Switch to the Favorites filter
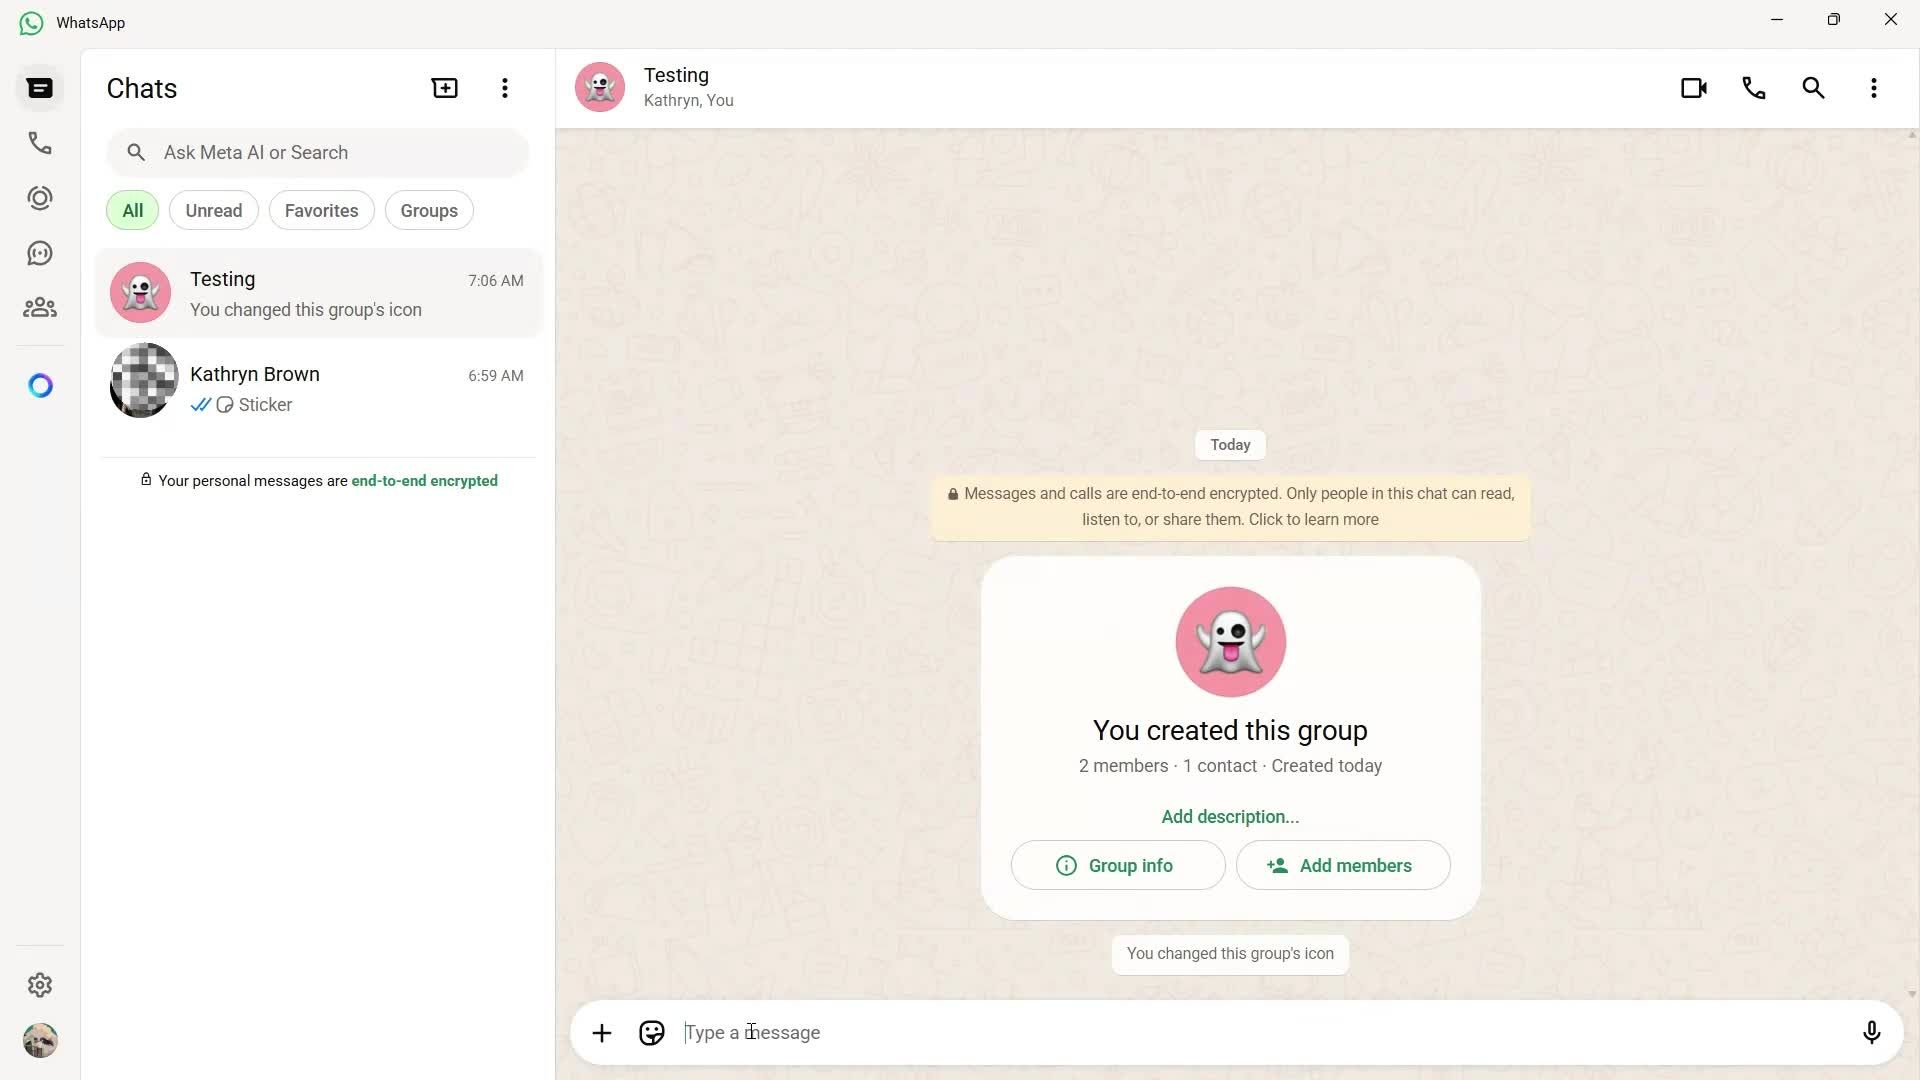This screenshot has height=1080, width=1920. (x=321, y=210)
